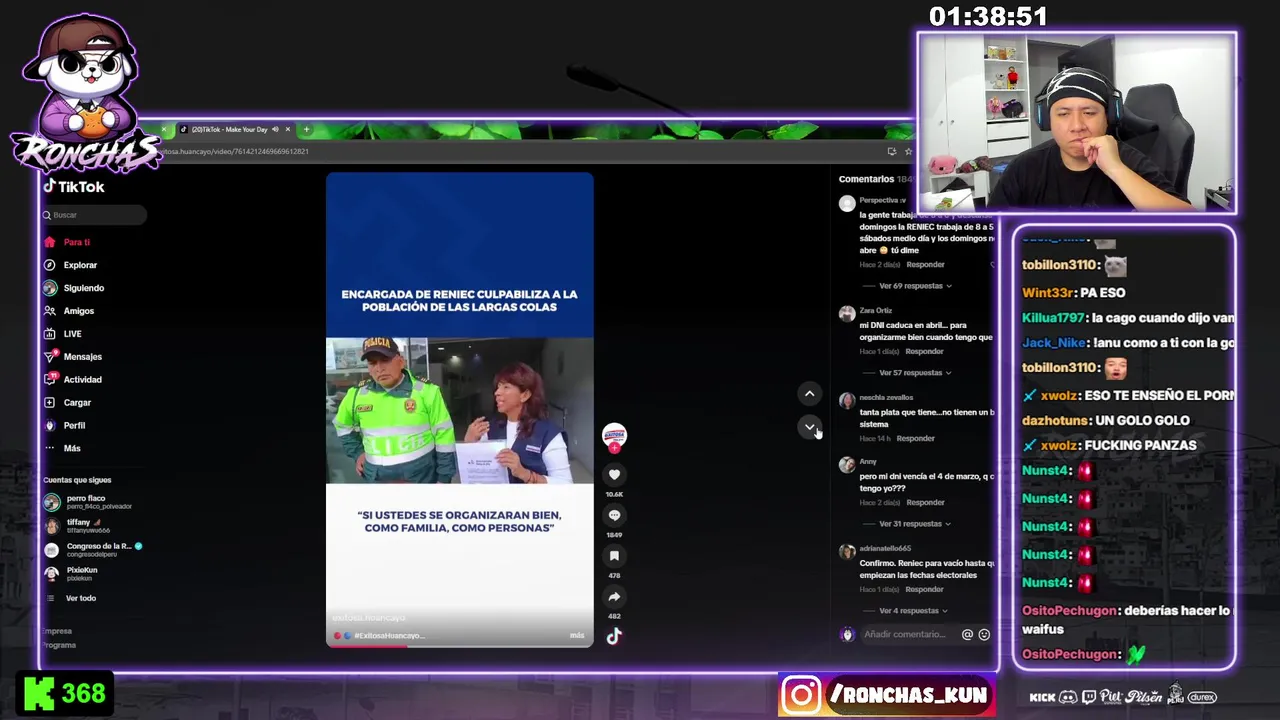Screen dimensions: 1280x720
Task: Click the browser address bar URL
Action: [236, 152]
